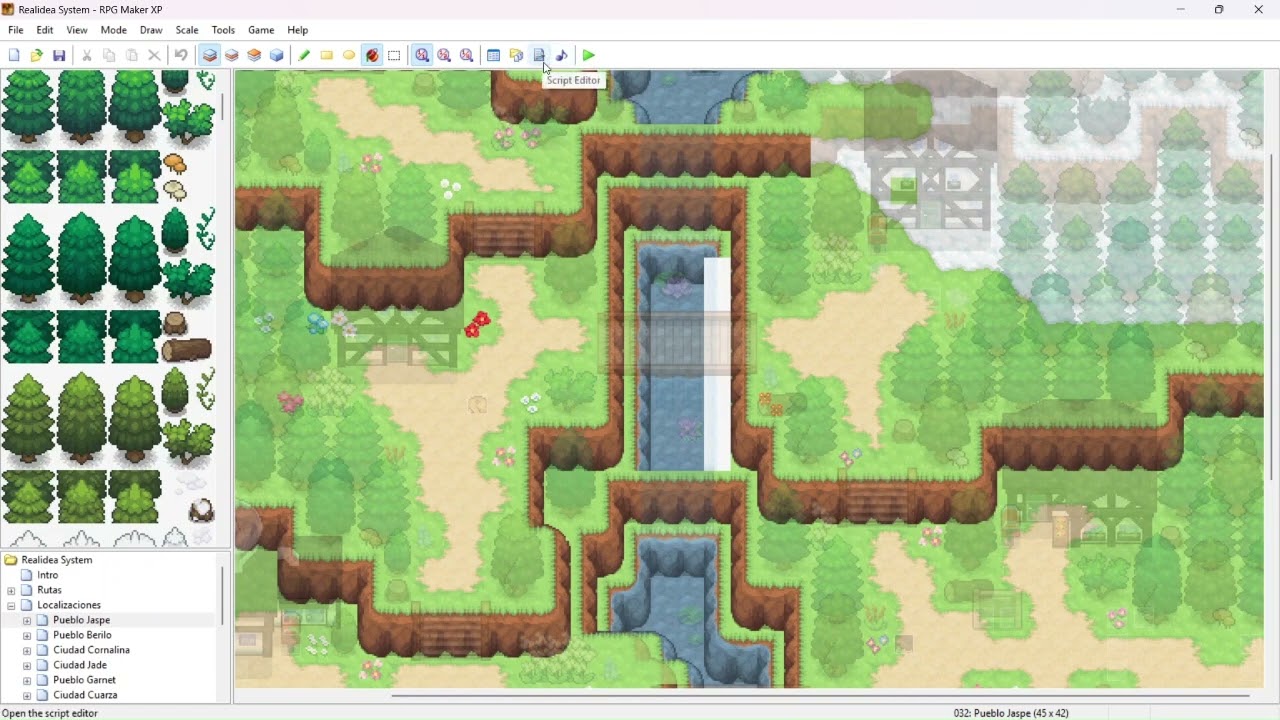1280x720 pixels.
Task: Select Layer 2 editing mode
Action: tap(231, 56)
